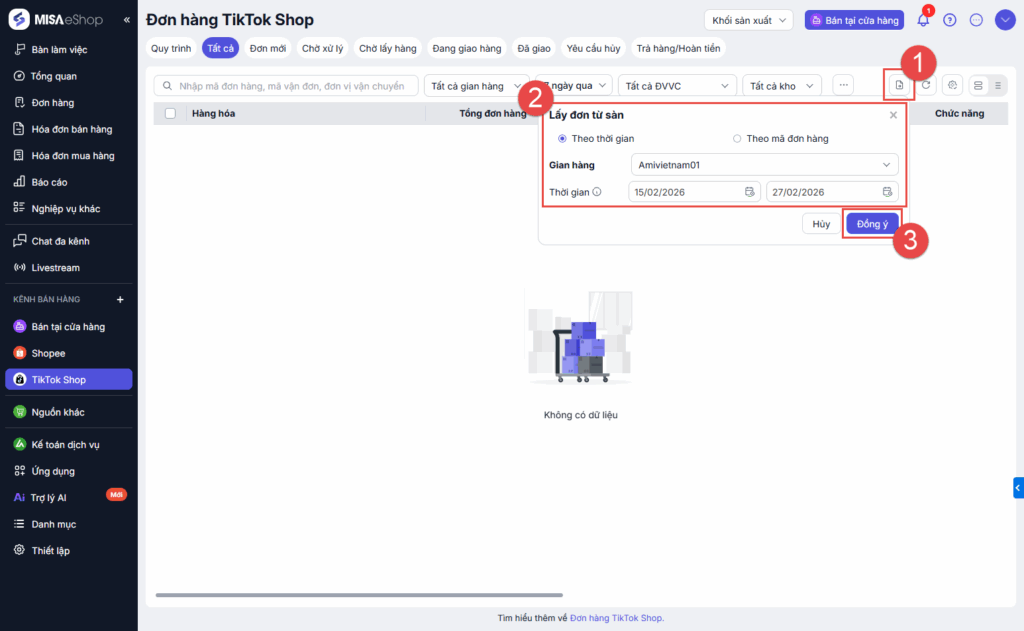Refresh the order list

(926, 86)
